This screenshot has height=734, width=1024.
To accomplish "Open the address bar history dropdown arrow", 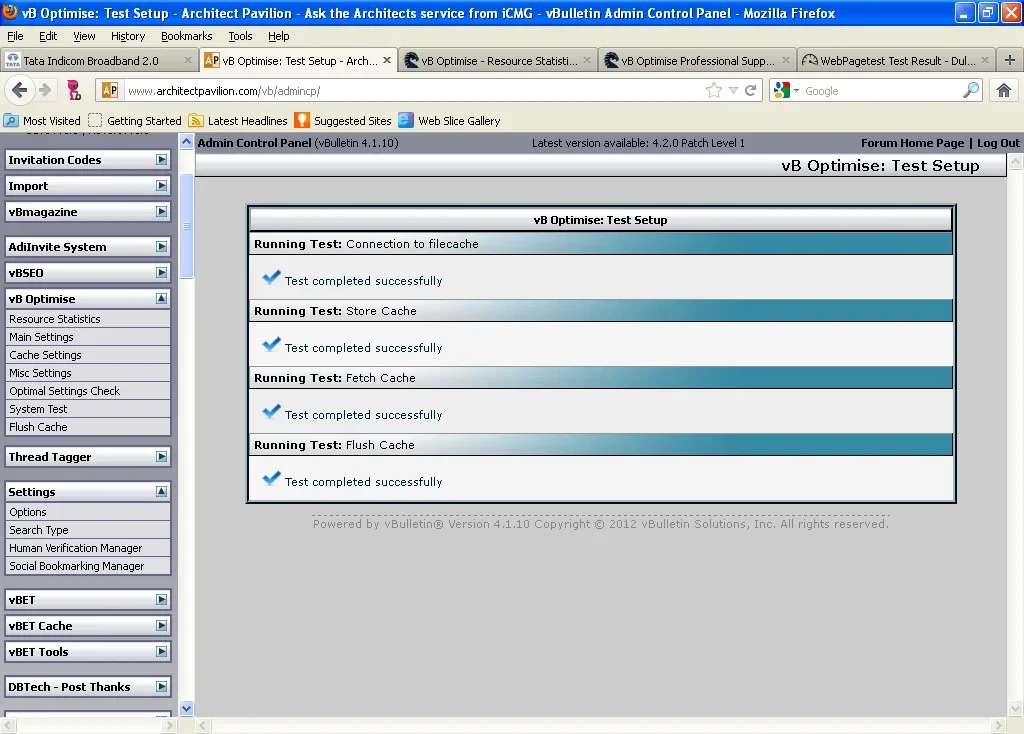I will point(733,91).
